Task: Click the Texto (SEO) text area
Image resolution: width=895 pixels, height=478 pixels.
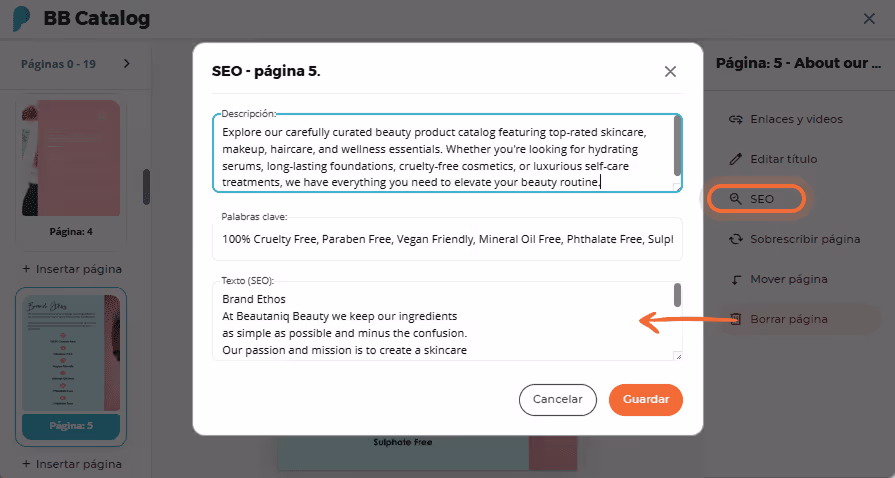Action: coord(447,321)
